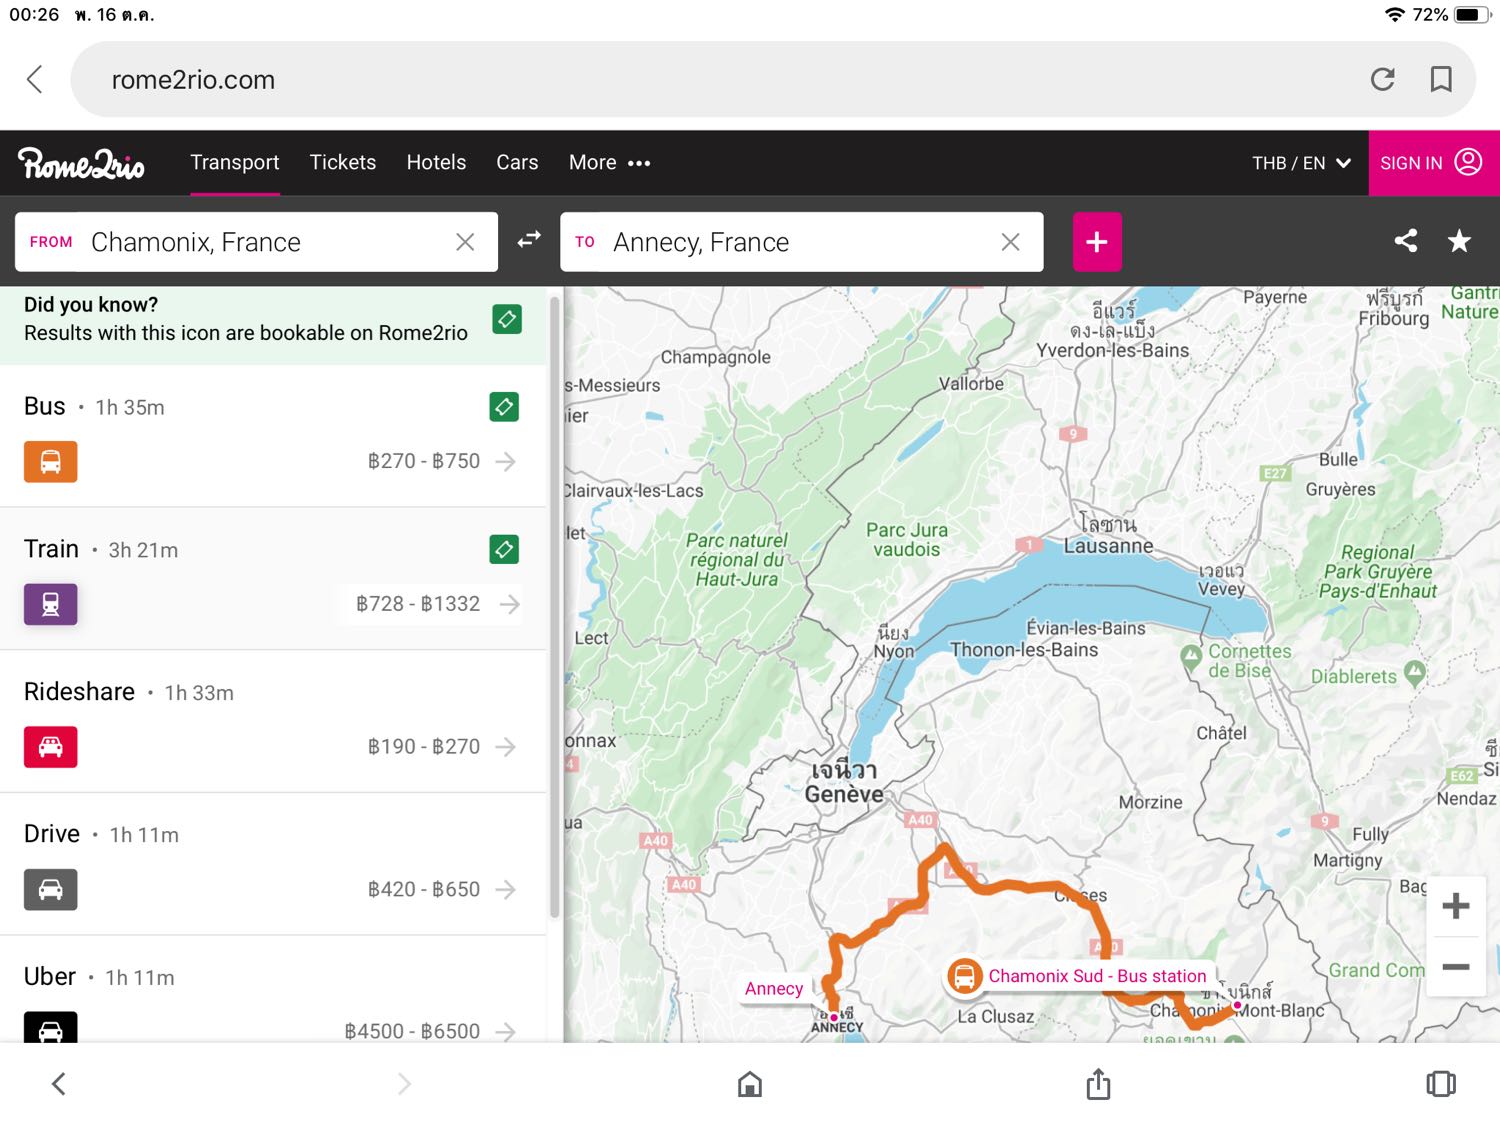The image size is (1500, 1125).
Task: Open the Hotels tab
Action: coord(436,162)
